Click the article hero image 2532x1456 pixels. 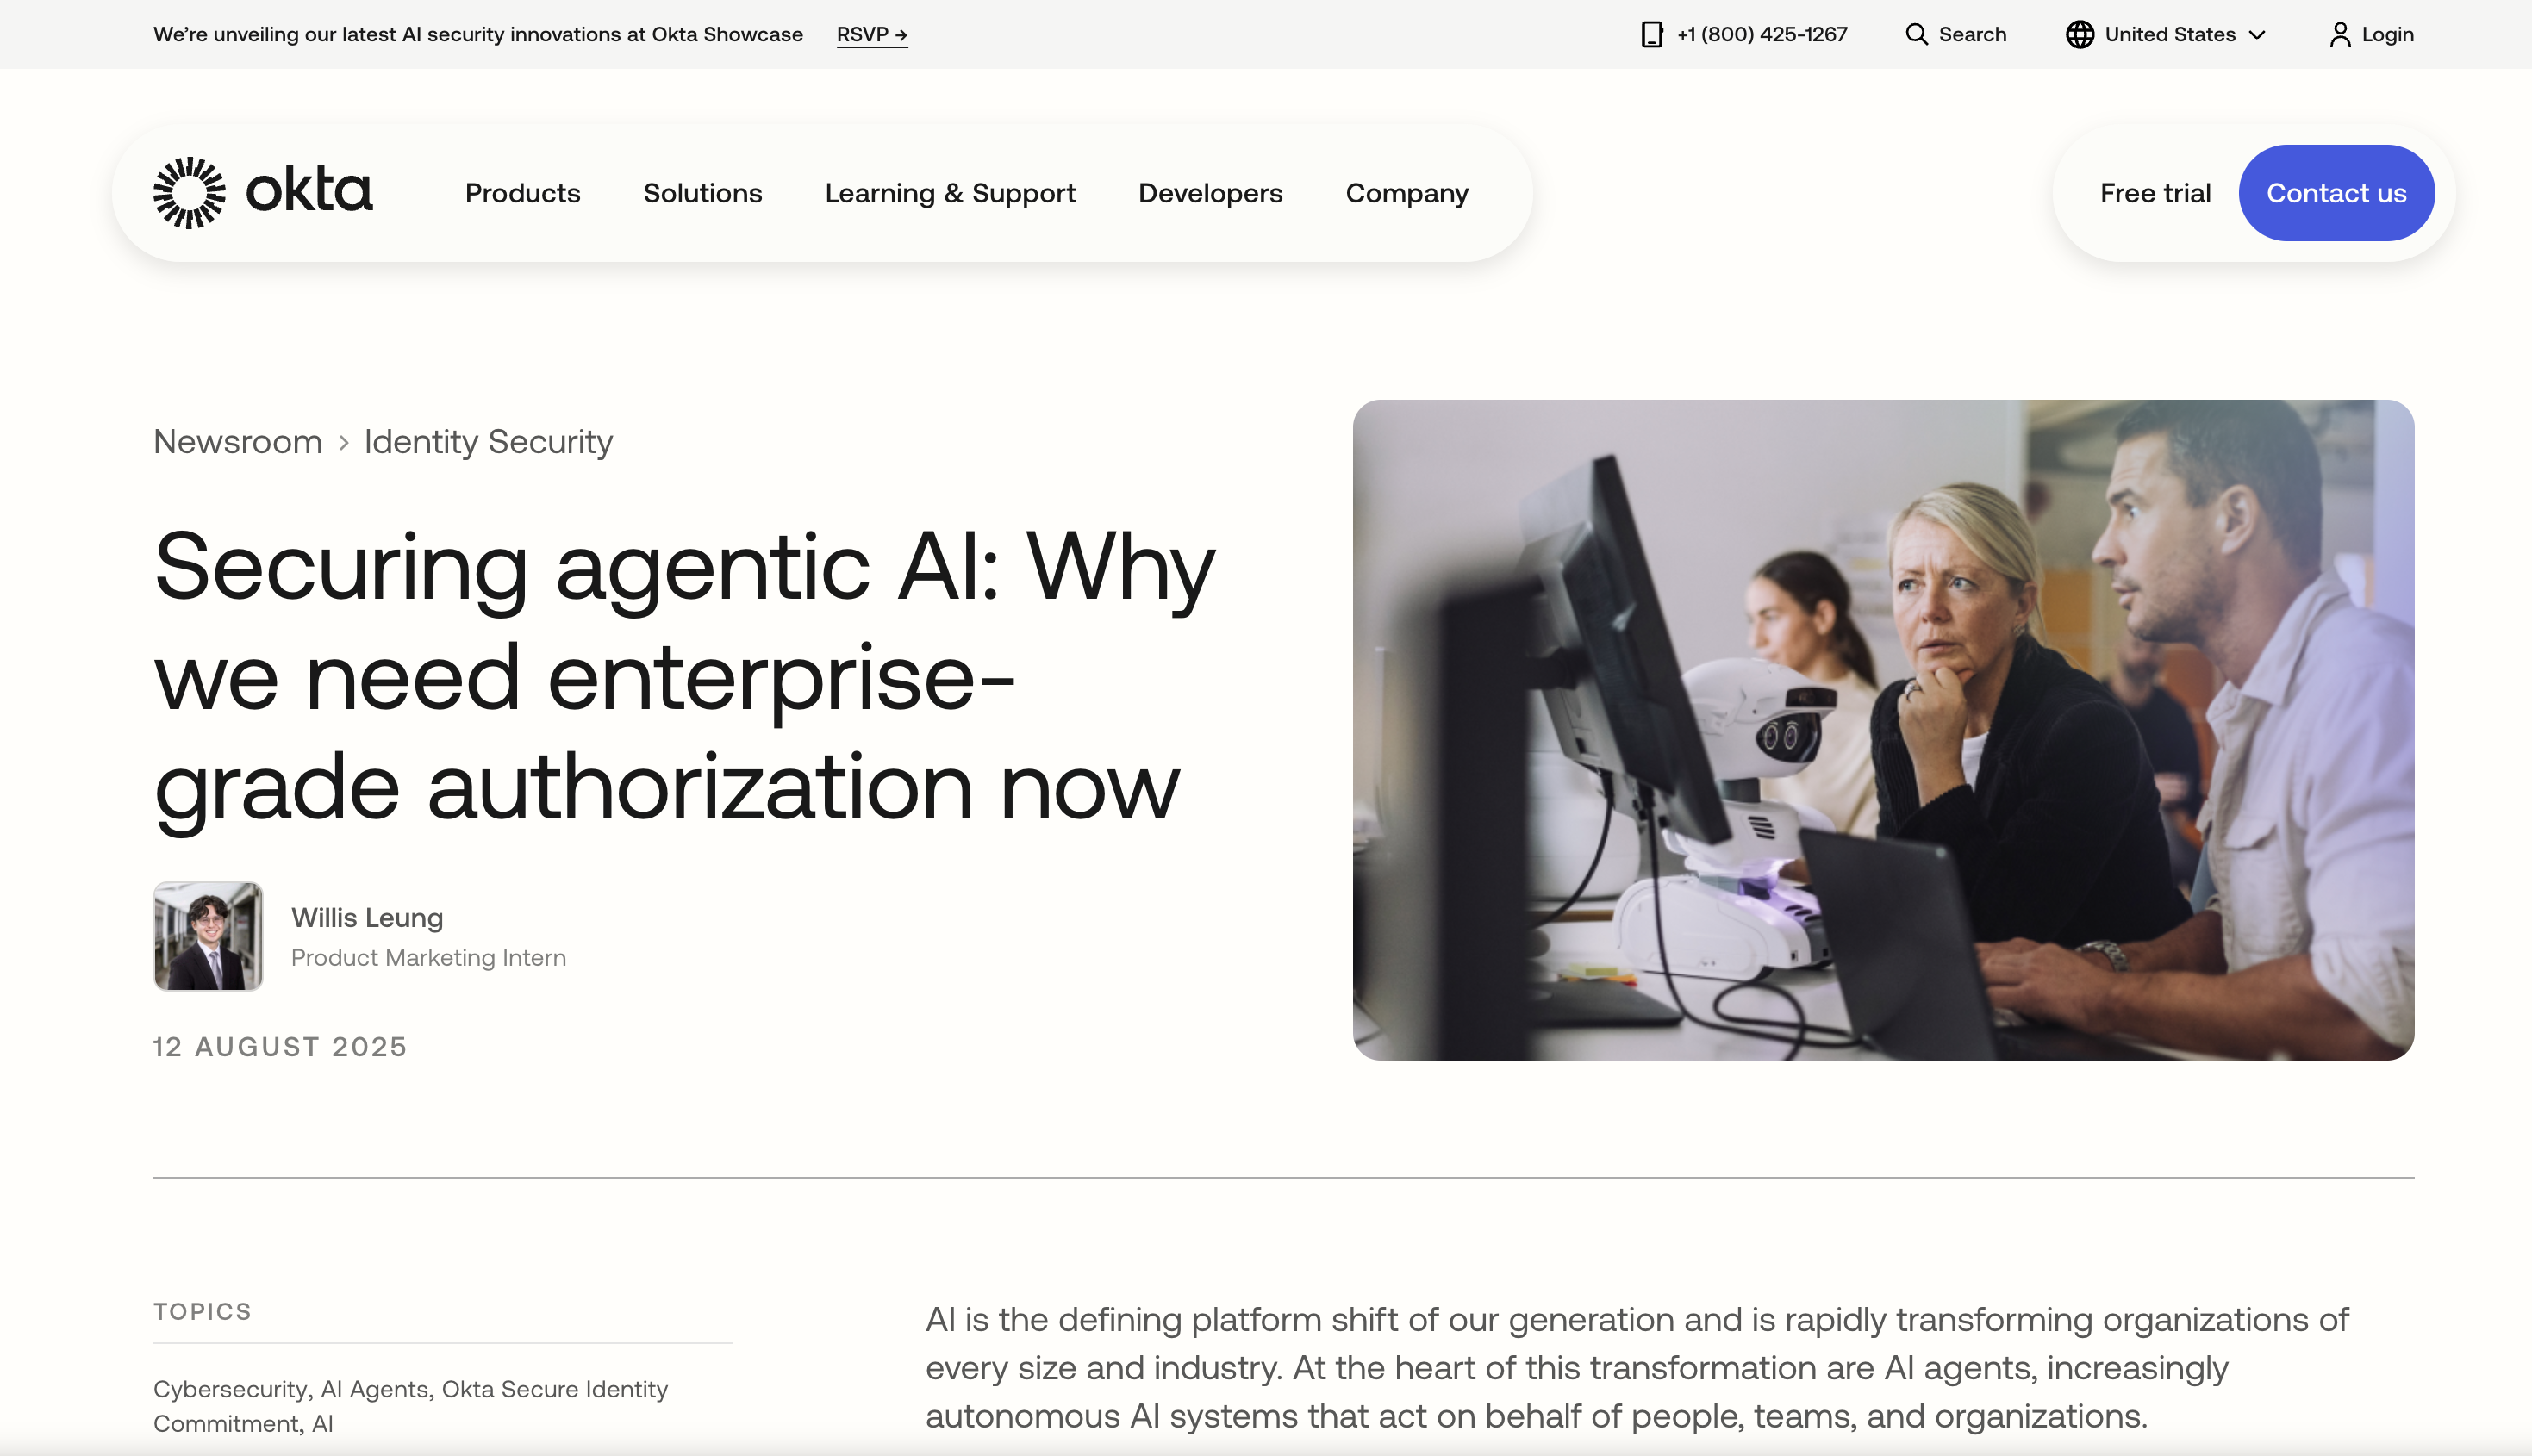coord(1883,730)
